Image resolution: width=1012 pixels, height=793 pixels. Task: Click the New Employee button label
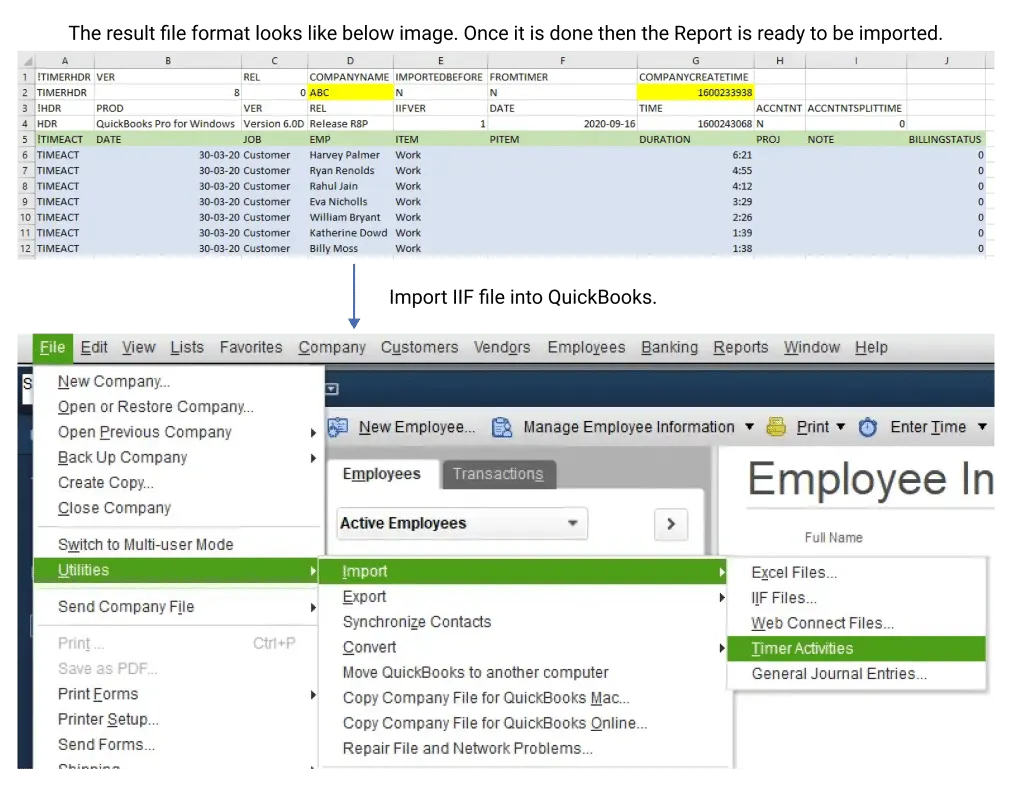point(417,427)
